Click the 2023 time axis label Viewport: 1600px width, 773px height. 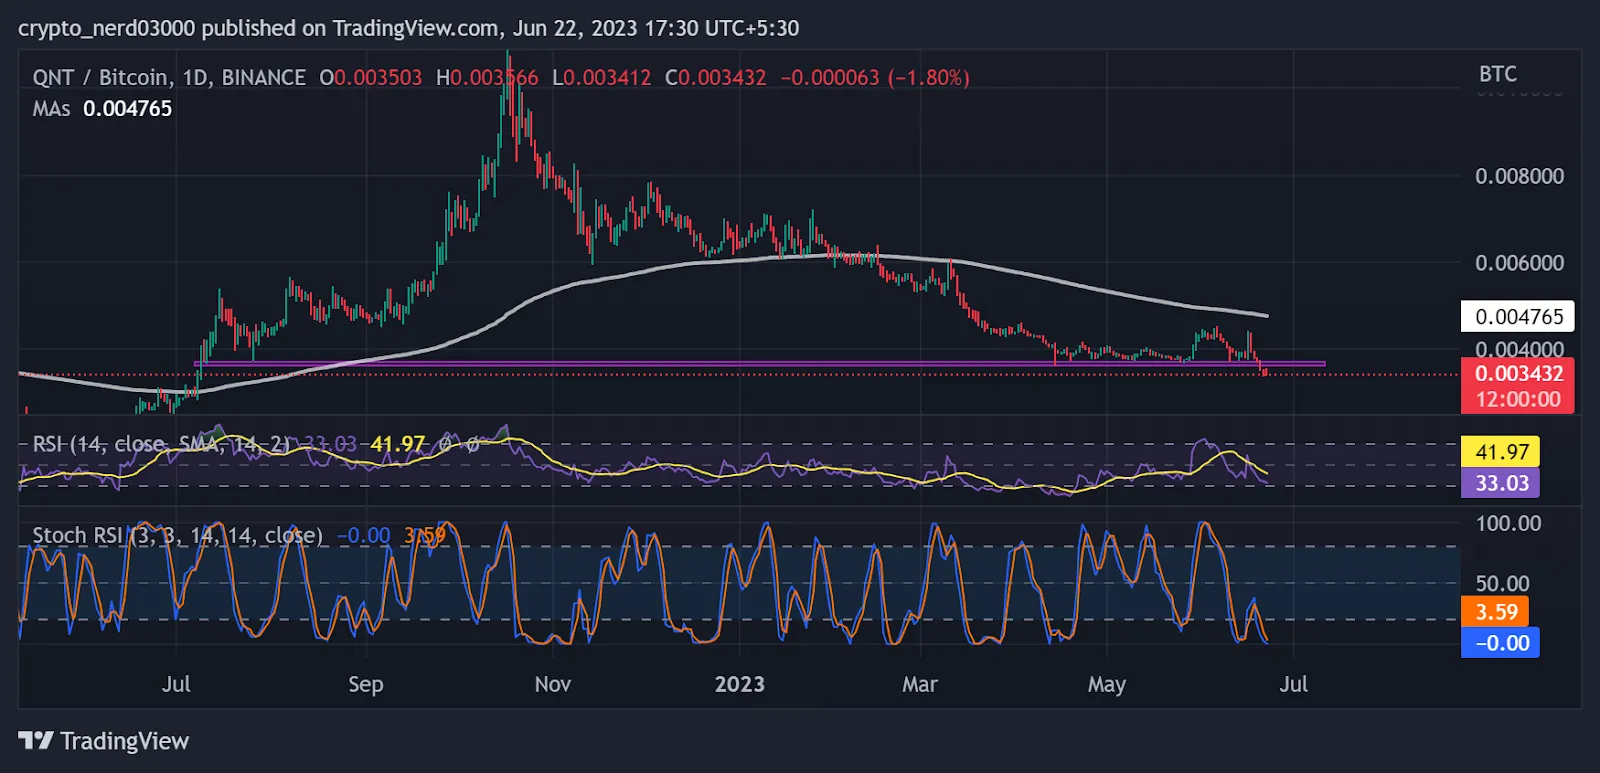point(740,684)
